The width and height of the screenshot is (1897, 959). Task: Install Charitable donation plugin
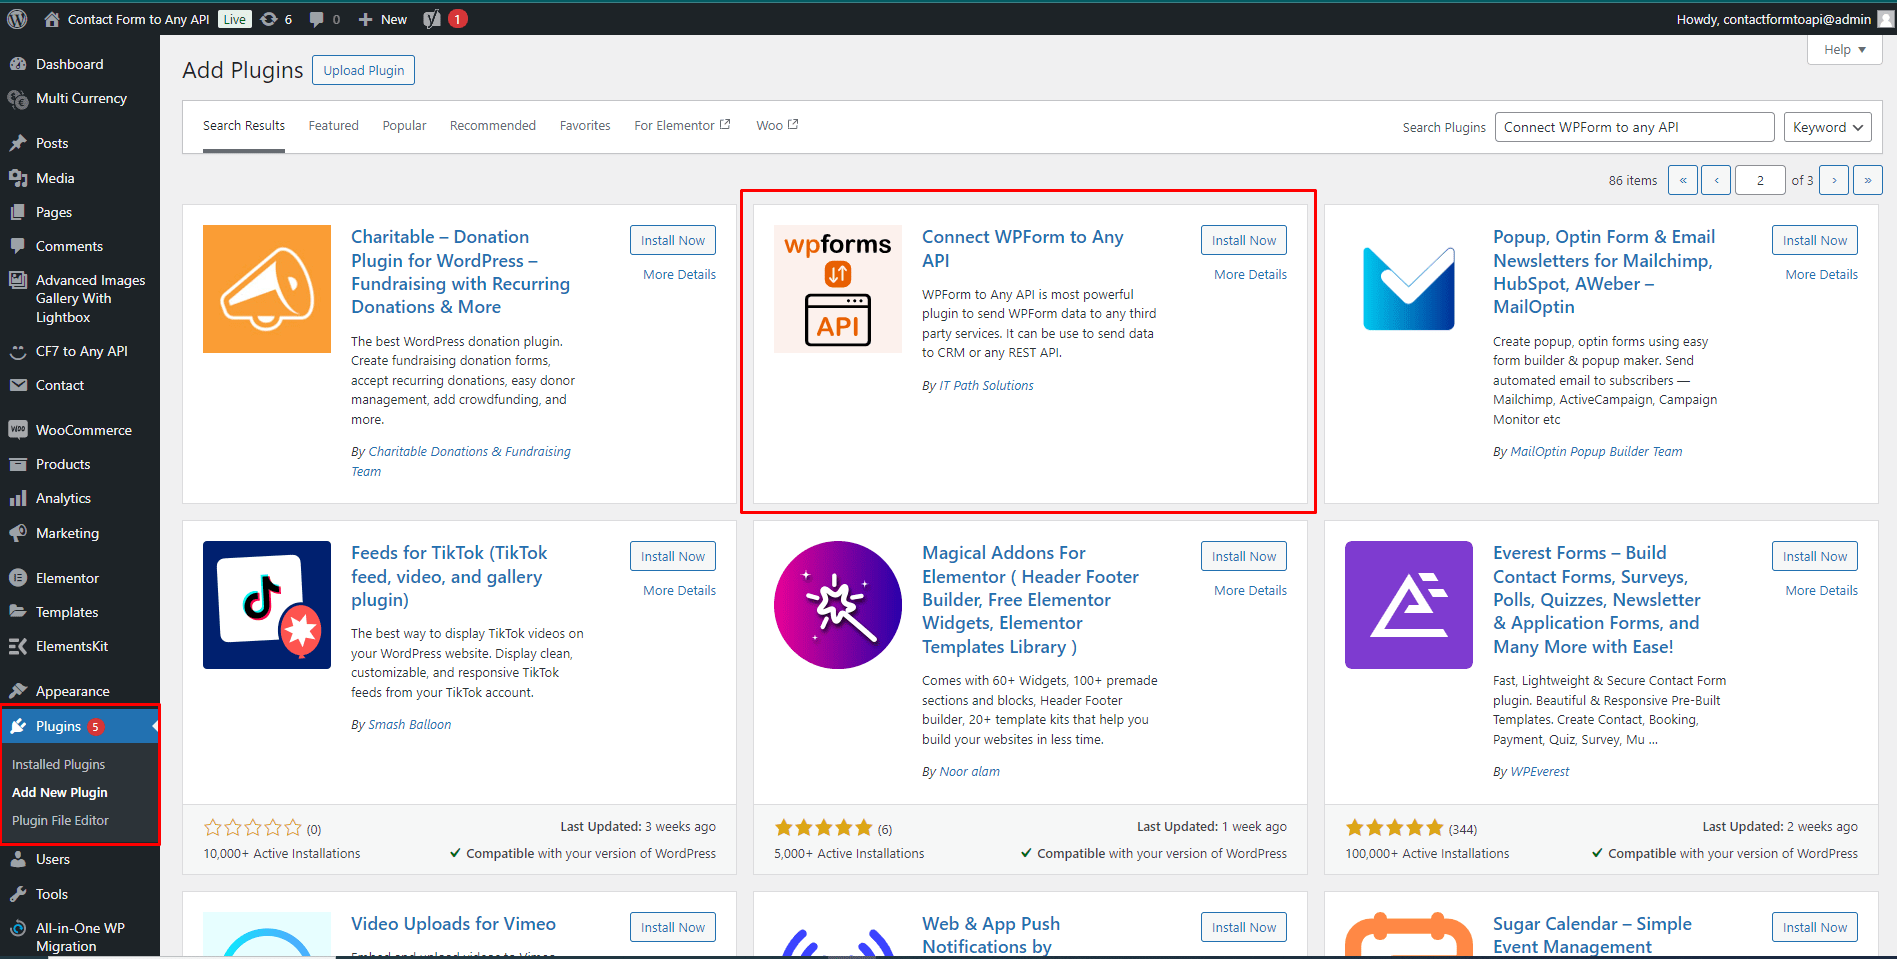(x=673, y=240)
